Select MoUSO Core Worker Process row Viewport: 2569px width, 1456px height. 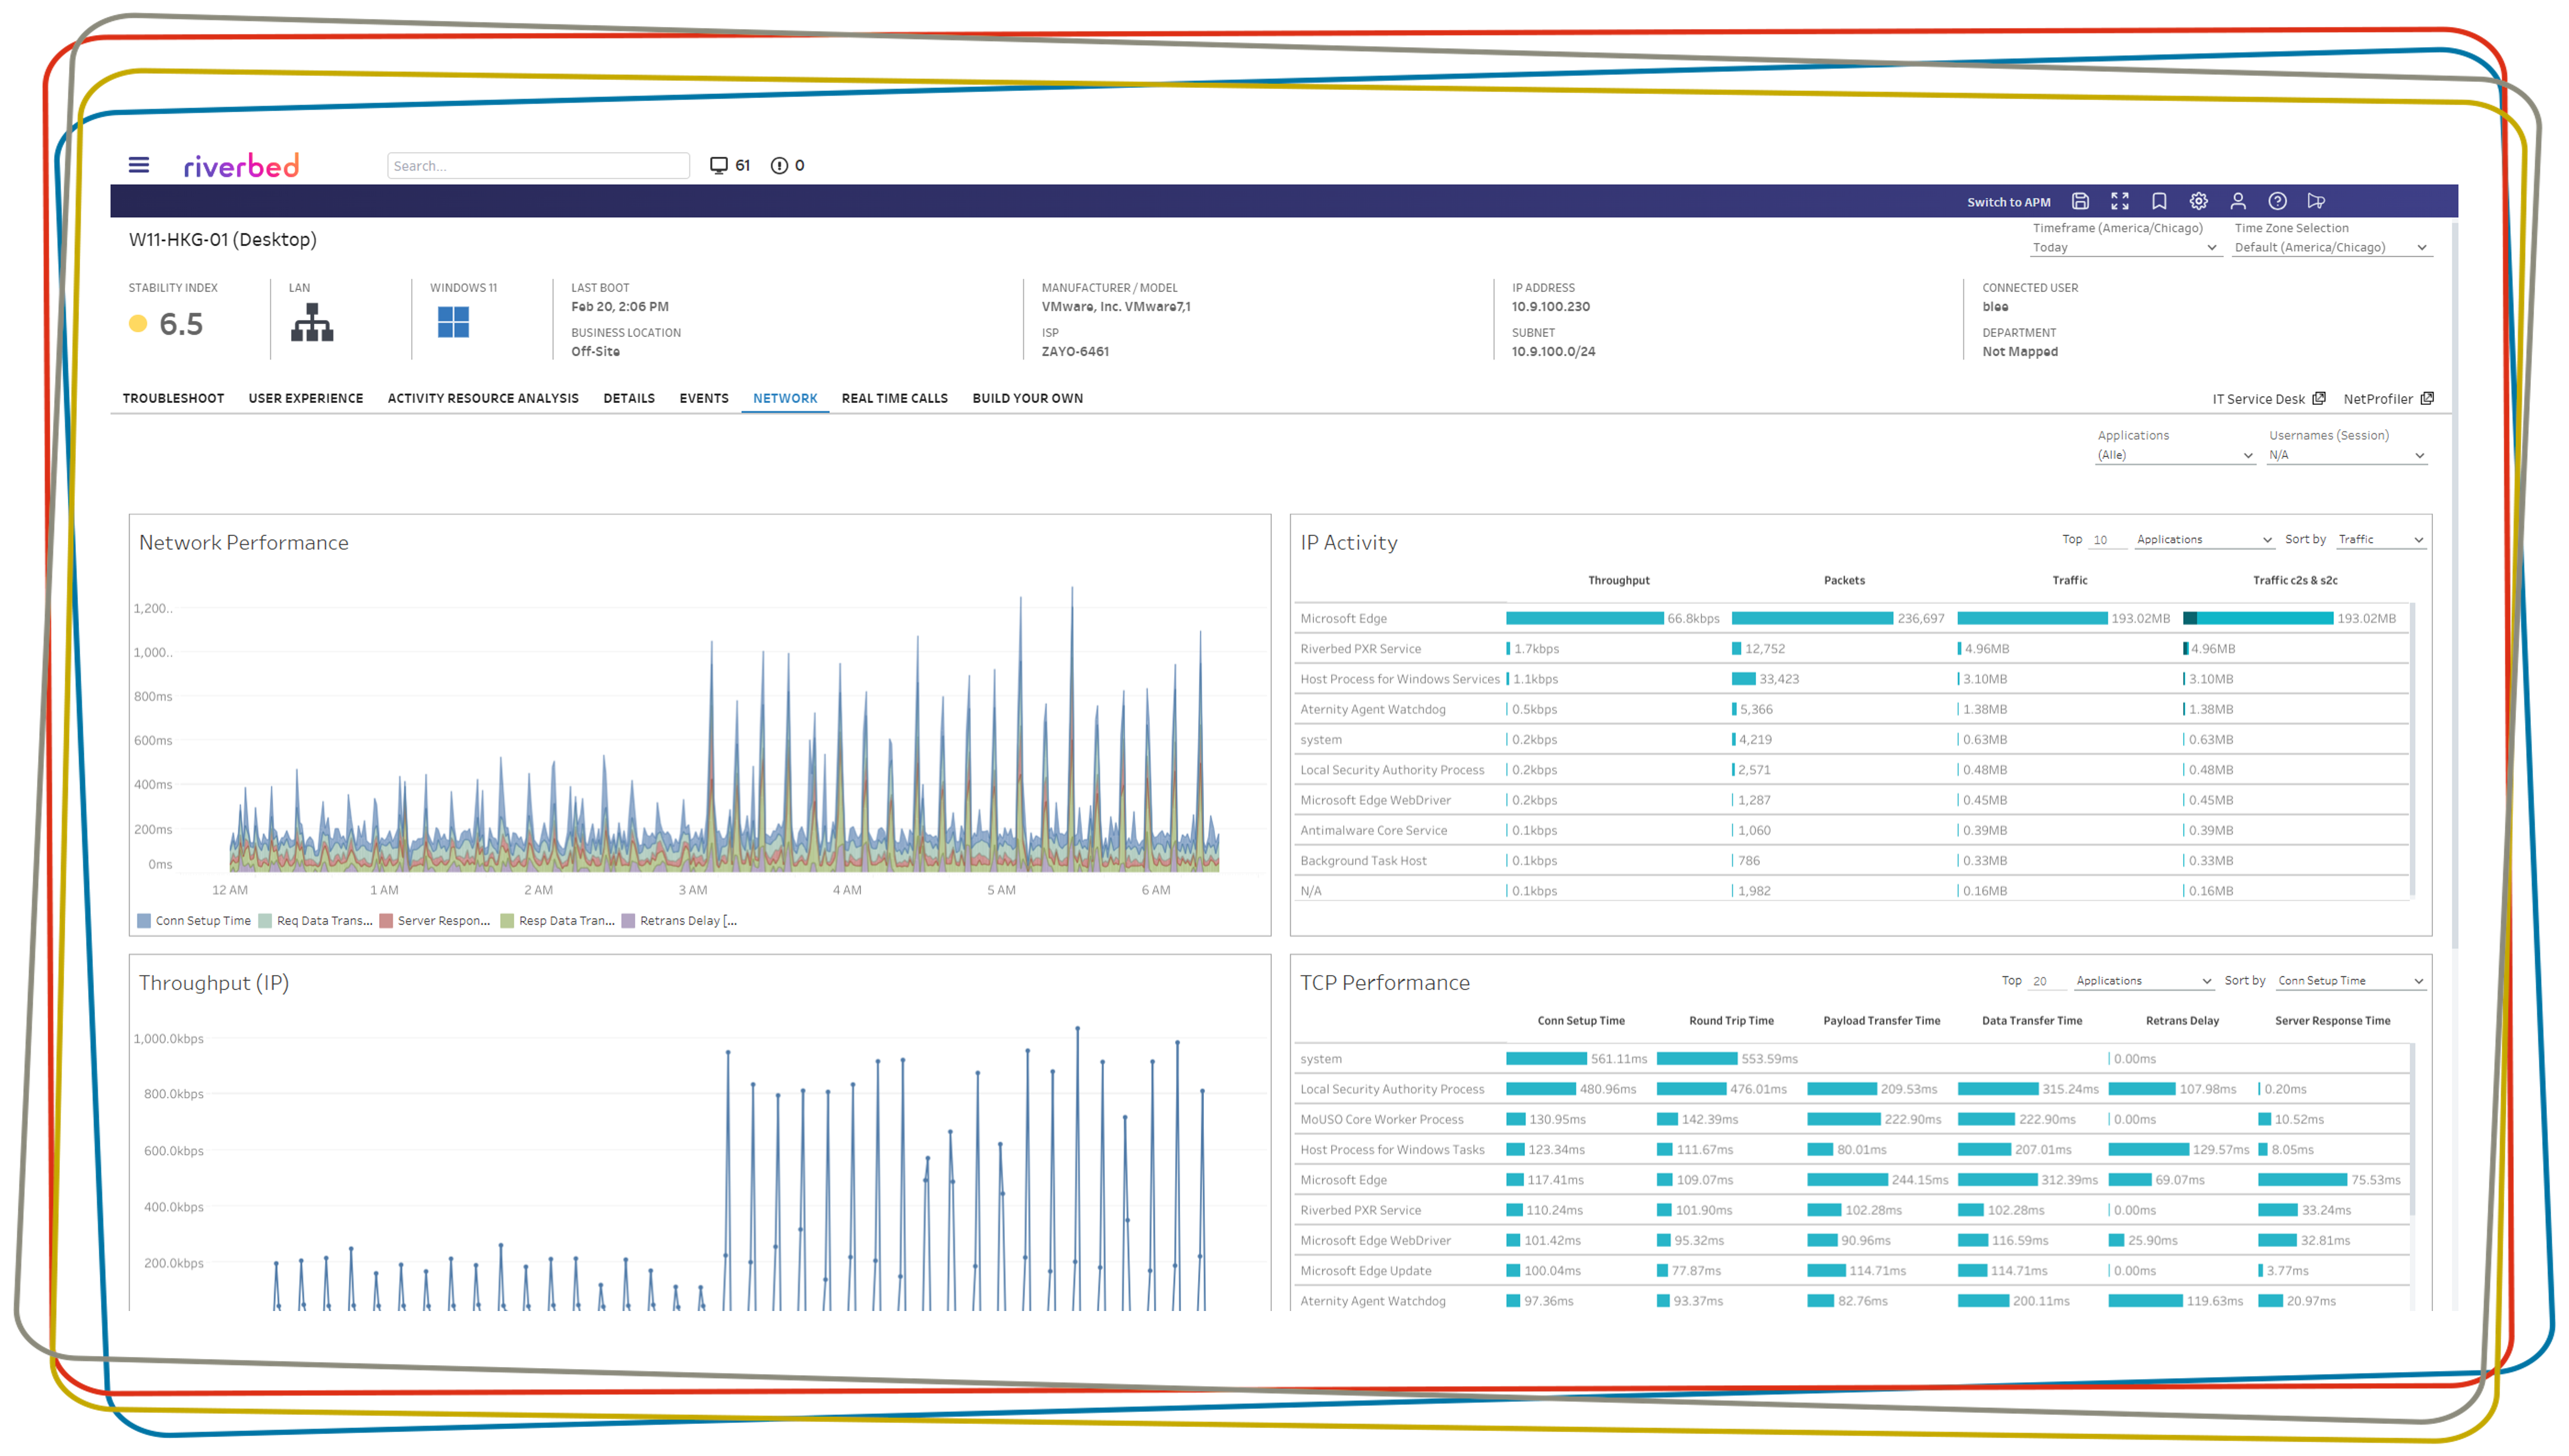point(1851,1119)
